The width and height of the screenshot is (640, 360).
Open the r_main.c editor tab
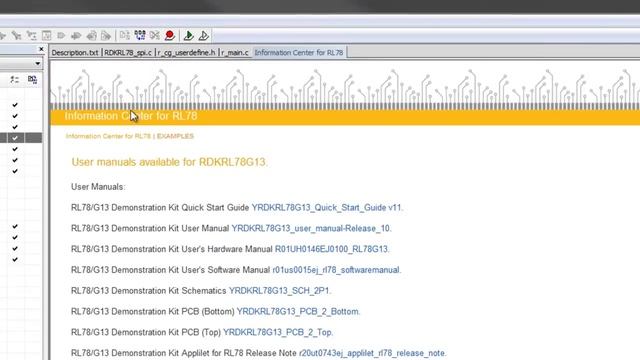pos(235,53)
